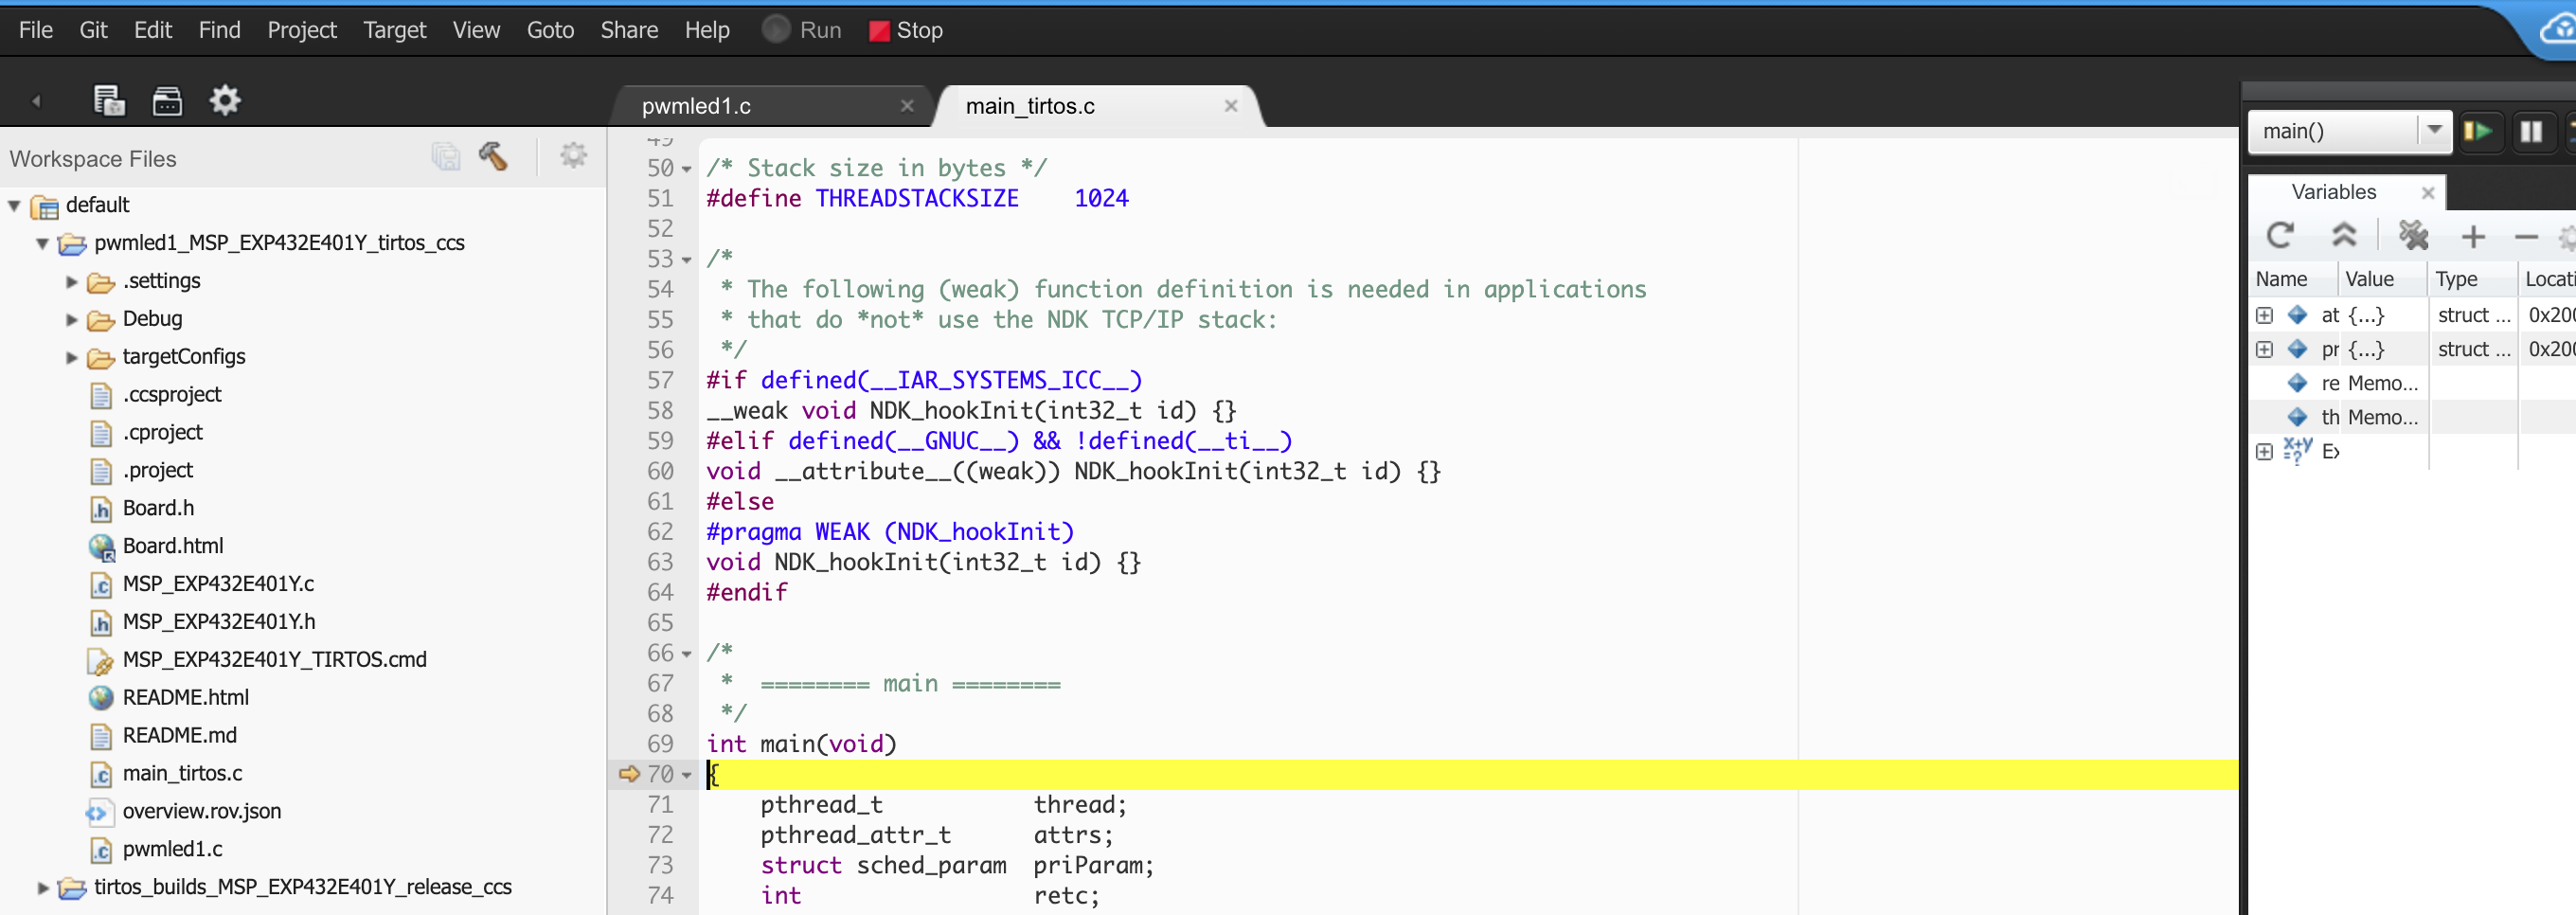Select the .project file

(x=158, y=471)
